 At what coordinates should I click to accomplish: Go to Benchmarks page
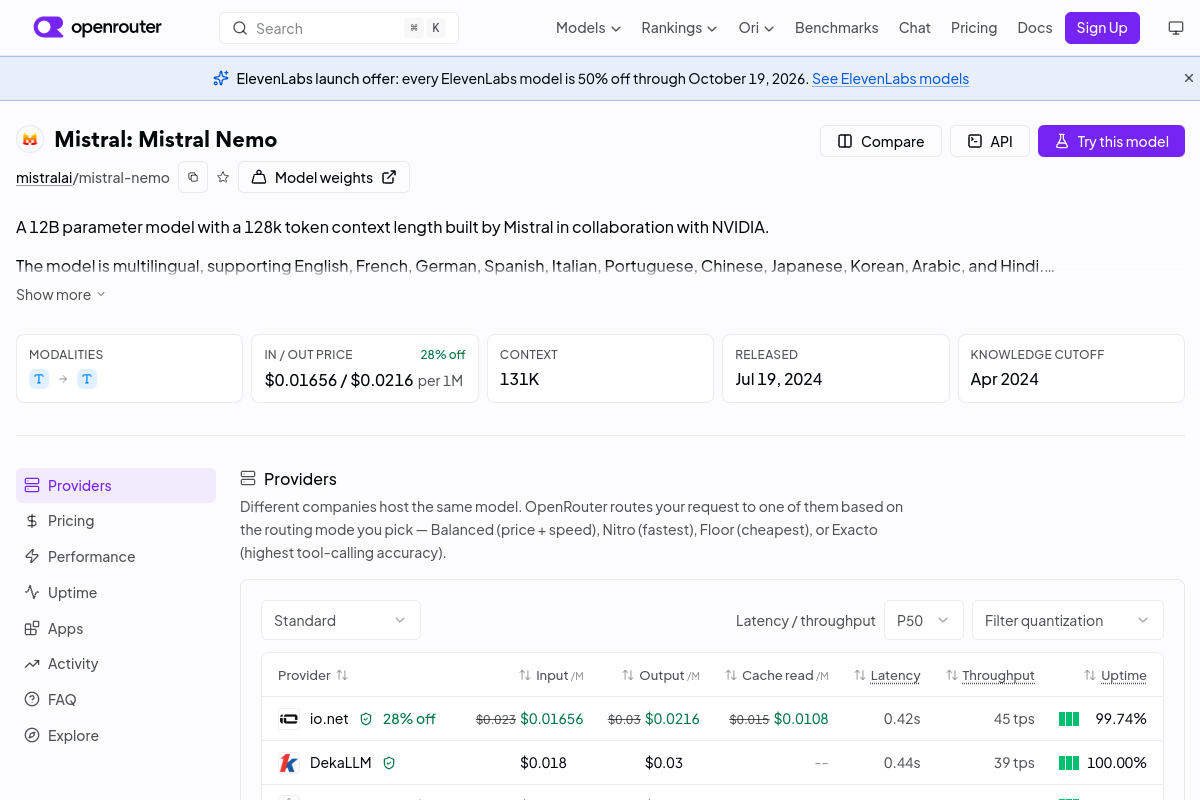coord(836,28)
